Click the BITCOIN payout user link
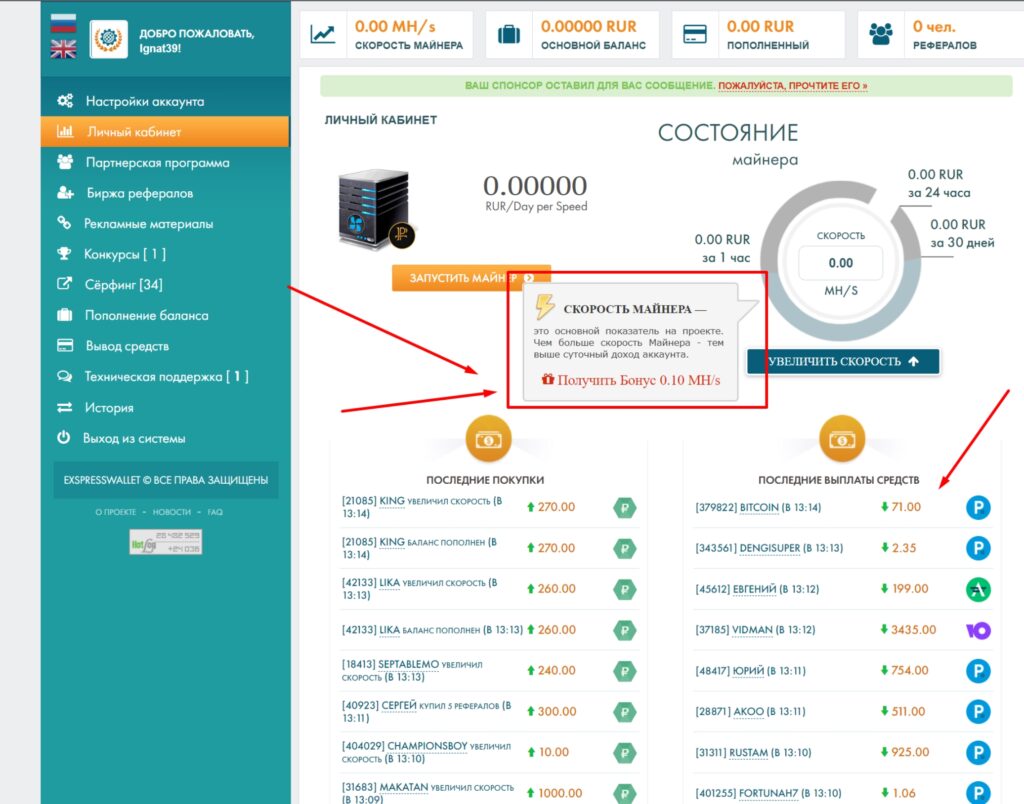 click(x=759, y=507)
